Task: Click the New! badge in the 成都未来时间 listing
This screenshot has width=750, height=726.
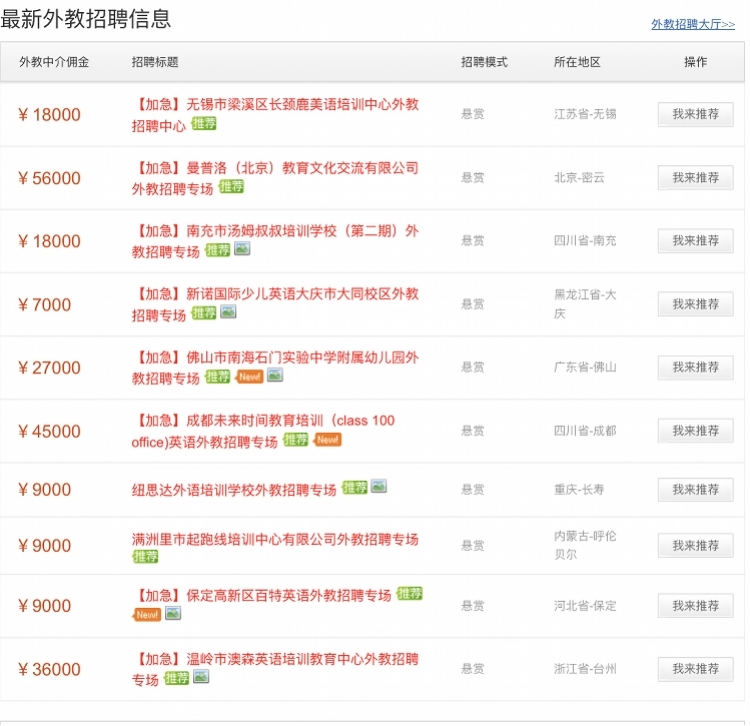Action: coord(327,440)
